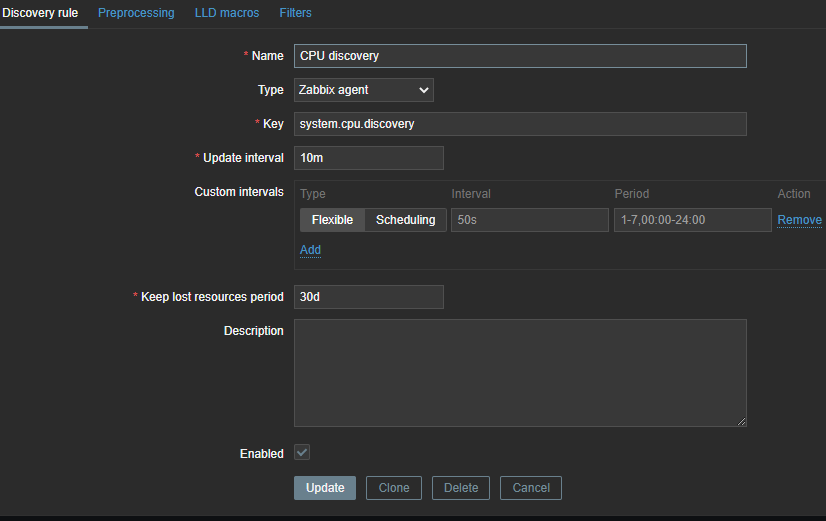Click the Keep lost resources period field
This screenshot has width=826, height=521.
pos(368,297)
